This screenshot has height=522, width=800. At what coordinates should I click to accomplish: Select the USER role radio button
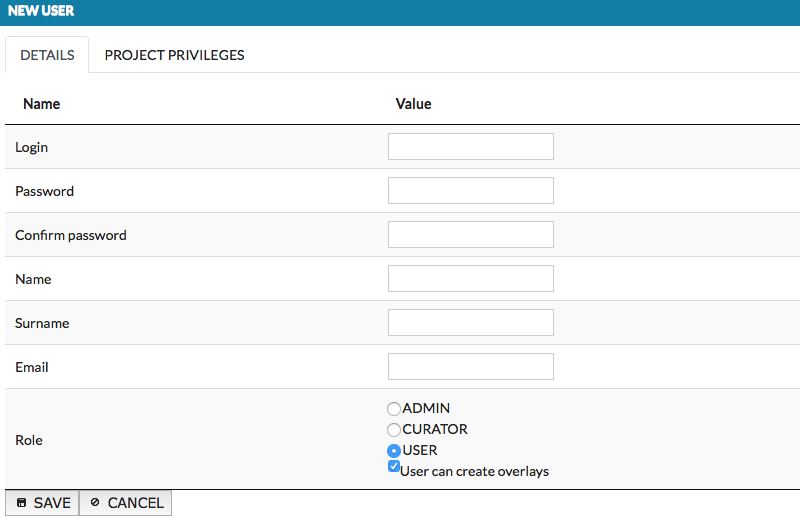(x=394, y=451)
